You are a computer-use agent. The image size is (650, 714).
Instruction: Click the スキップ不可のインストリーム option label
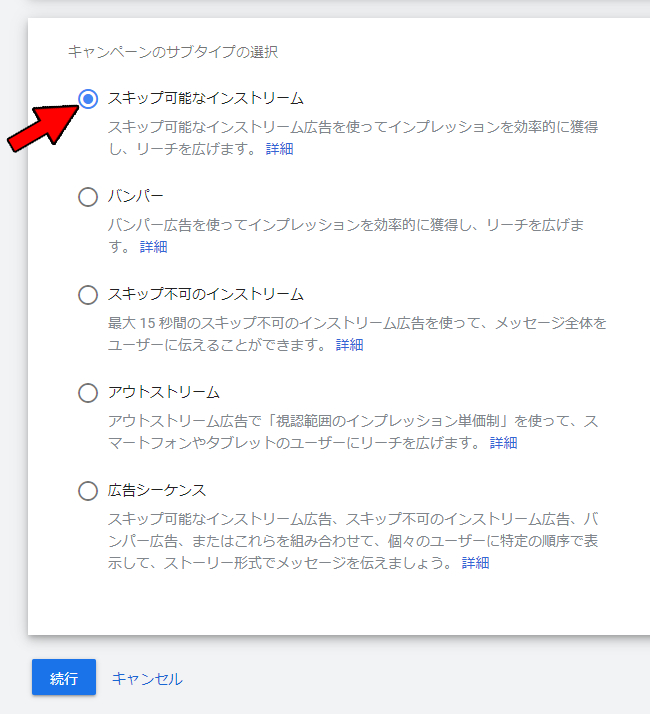(205, 294)
